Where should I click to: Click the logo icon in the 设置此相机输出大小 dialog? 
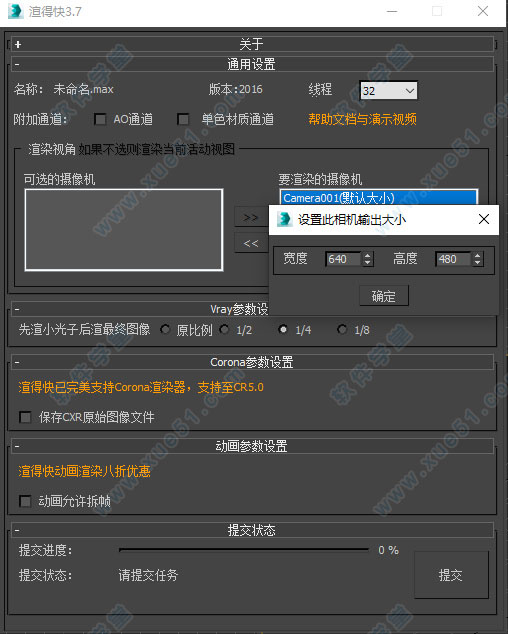tap(284, 219)
